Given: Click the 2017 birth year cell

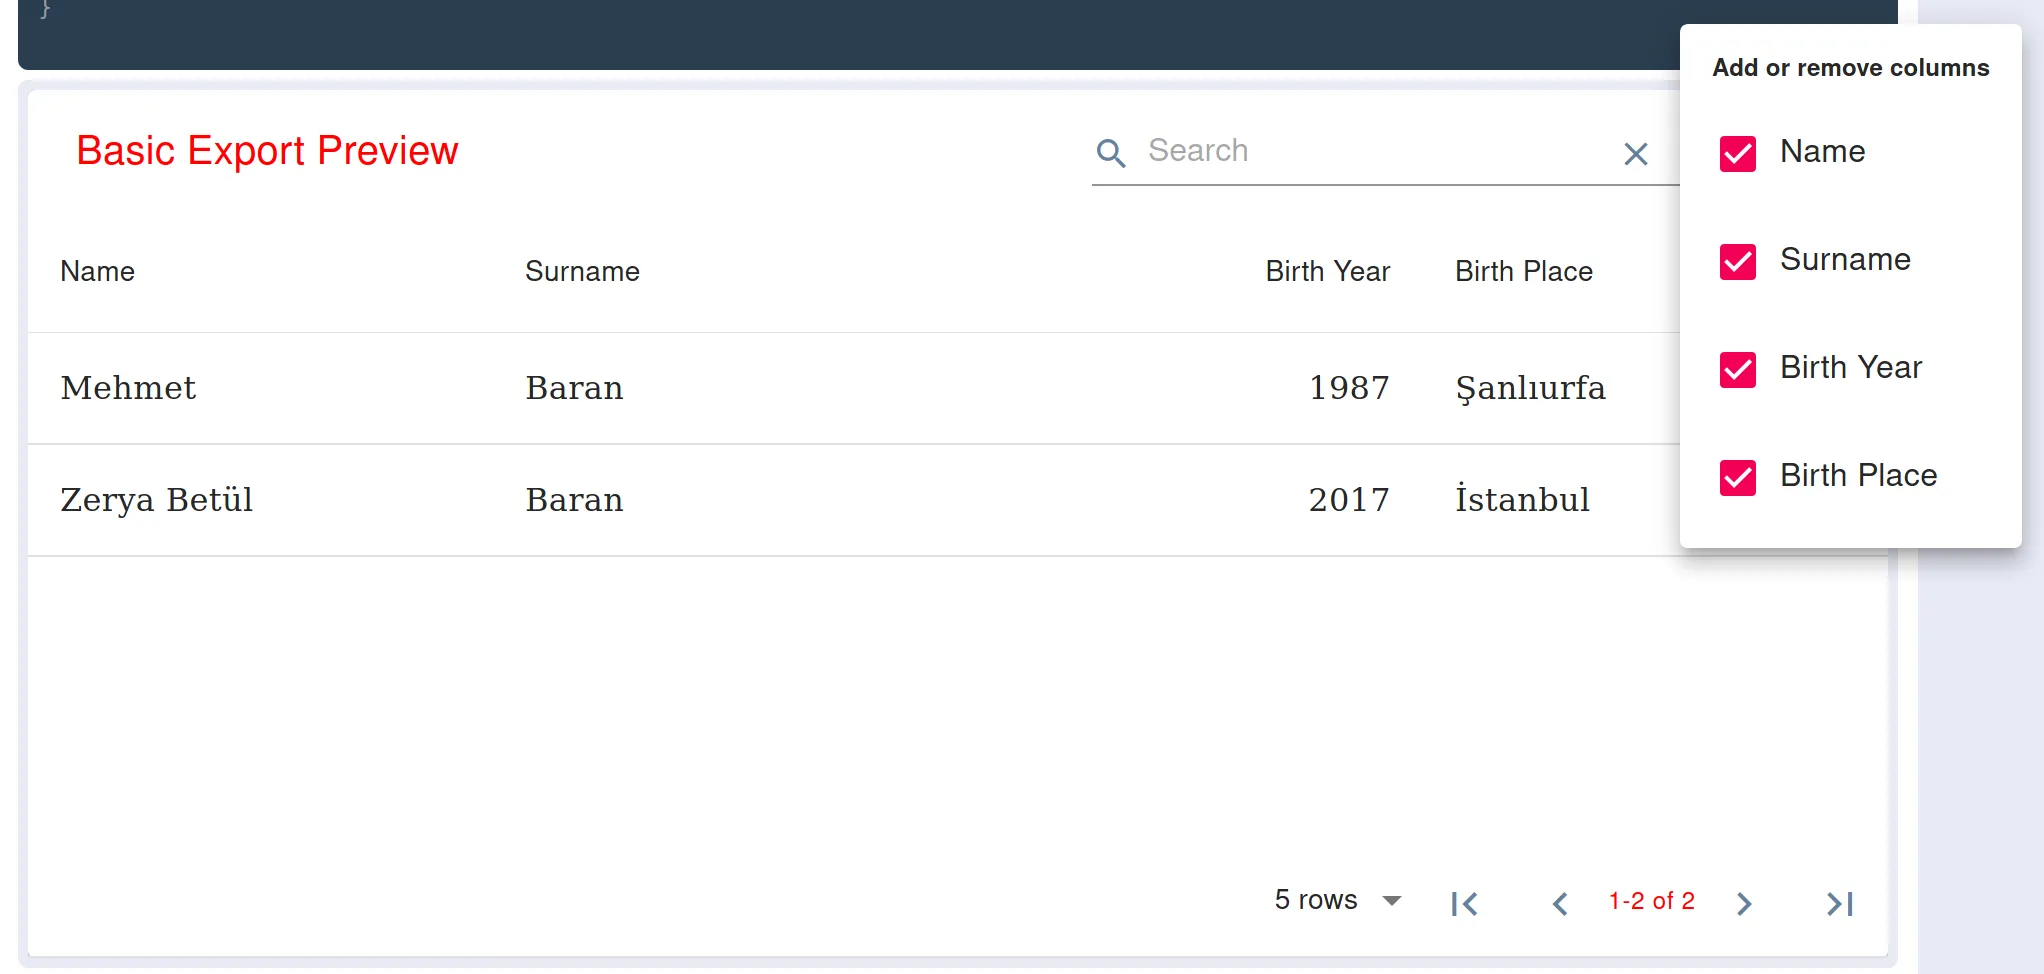Looking at the screenshot, I should point(1349,500).
